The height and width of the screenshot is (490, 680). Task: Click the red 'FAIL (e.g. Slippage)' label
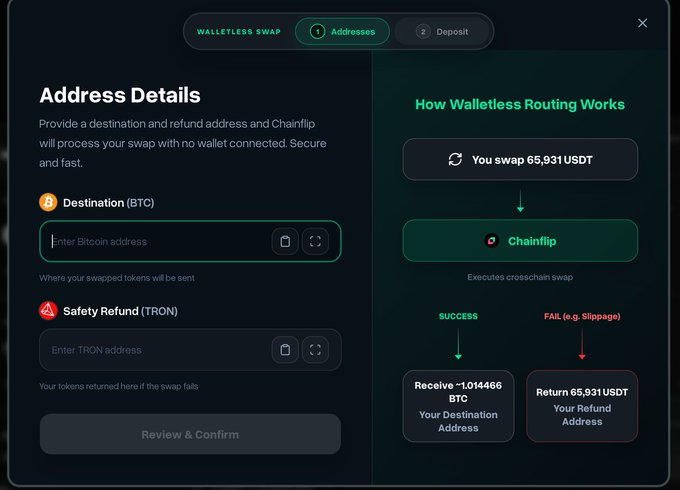[582, 316]
